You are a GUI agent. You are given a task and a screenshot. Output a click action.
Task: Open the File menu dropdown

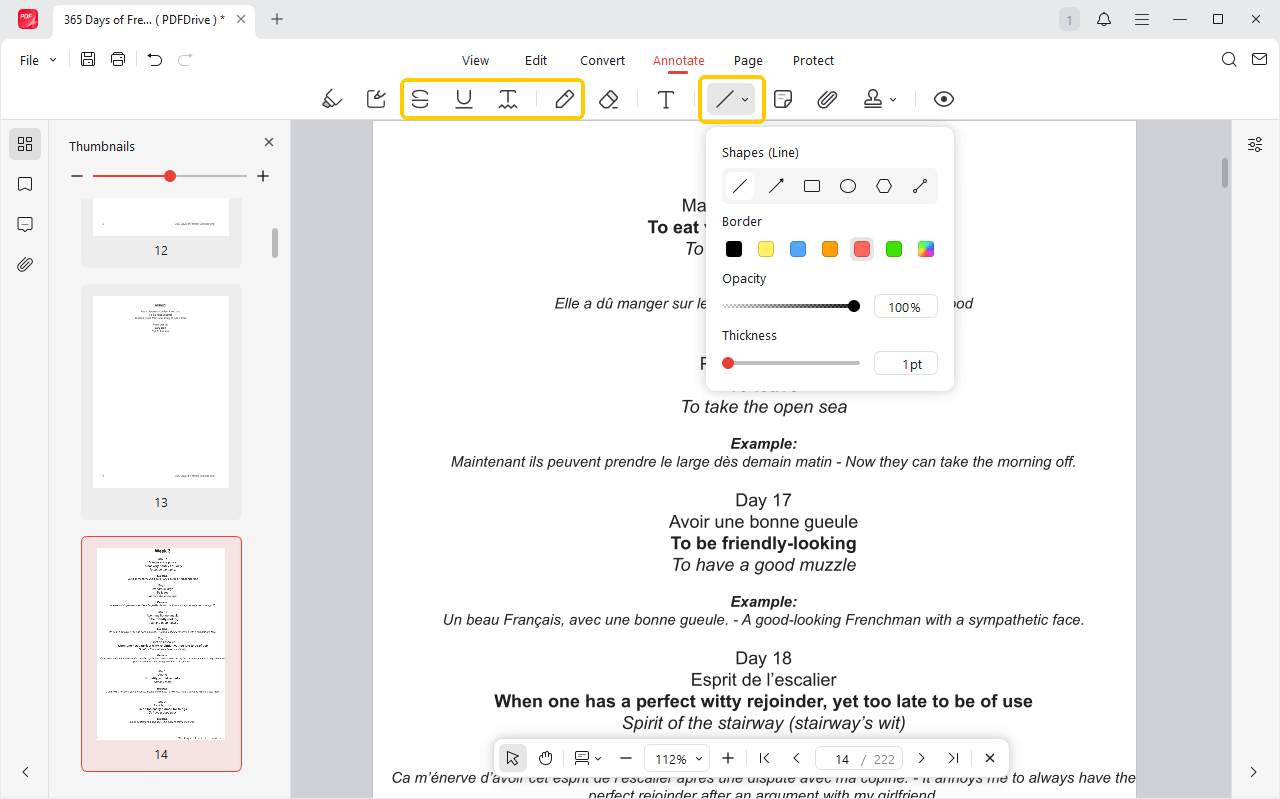[38, 60]
